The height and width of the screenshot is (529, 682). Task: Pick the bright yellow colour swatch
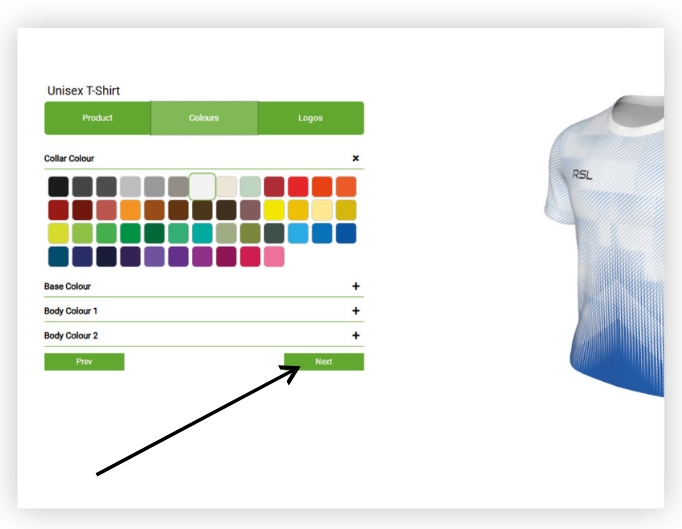pyautogui.click(x=274, y=210)
